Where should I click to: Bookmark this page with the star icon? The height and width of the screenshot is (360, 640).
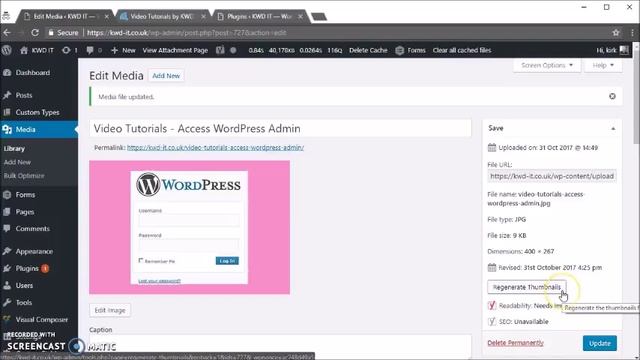[616, 33]
